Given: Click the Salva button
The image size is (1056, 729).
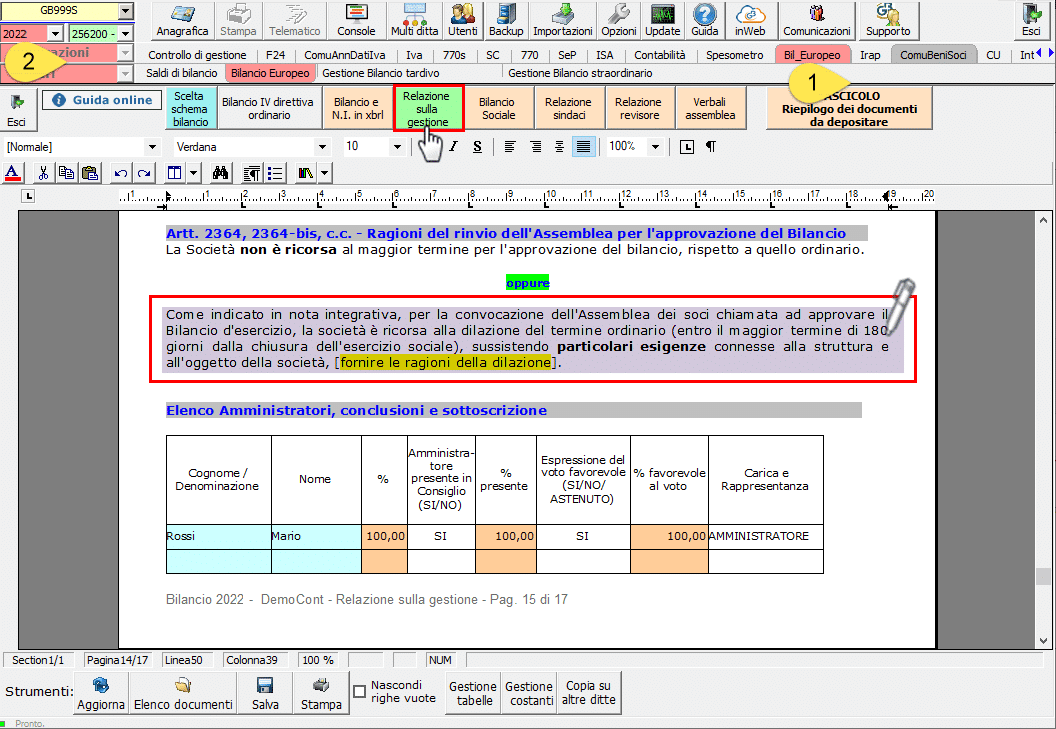Looking at the screenshot, I should click(x=265, y=693).
